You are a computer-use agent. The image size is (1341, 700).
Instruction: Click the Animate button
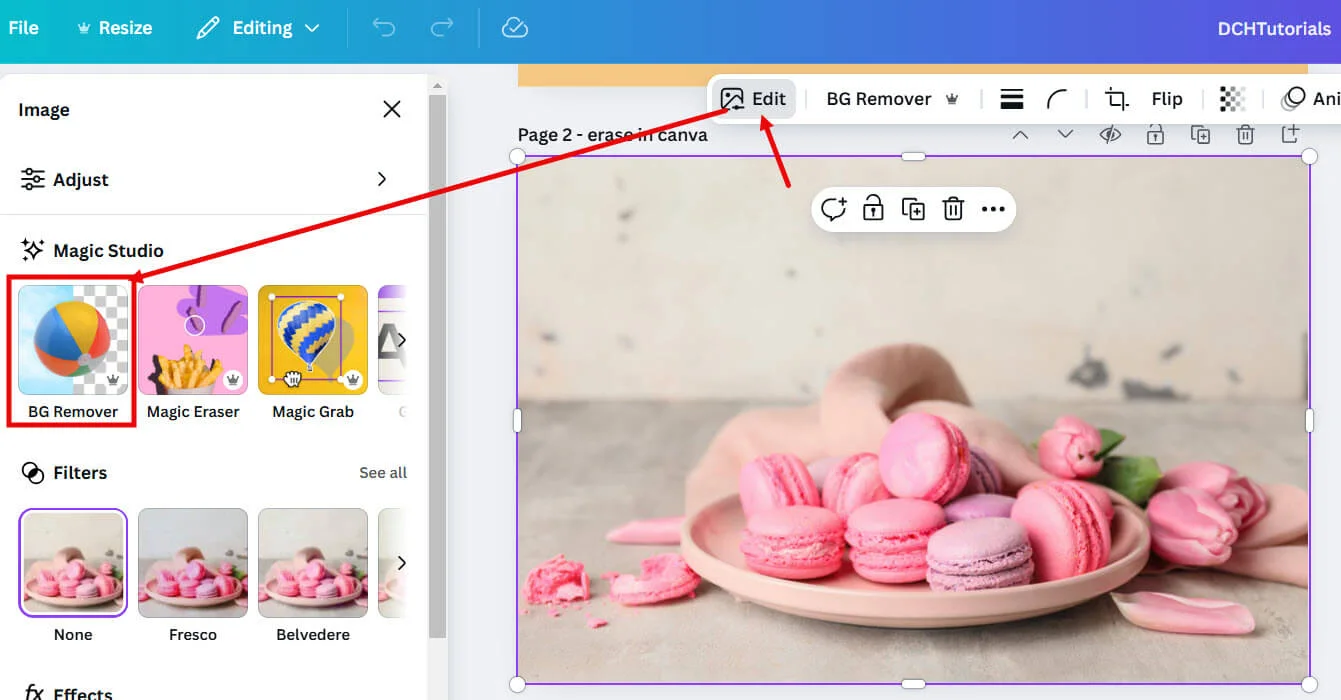tap(1312, 98)
